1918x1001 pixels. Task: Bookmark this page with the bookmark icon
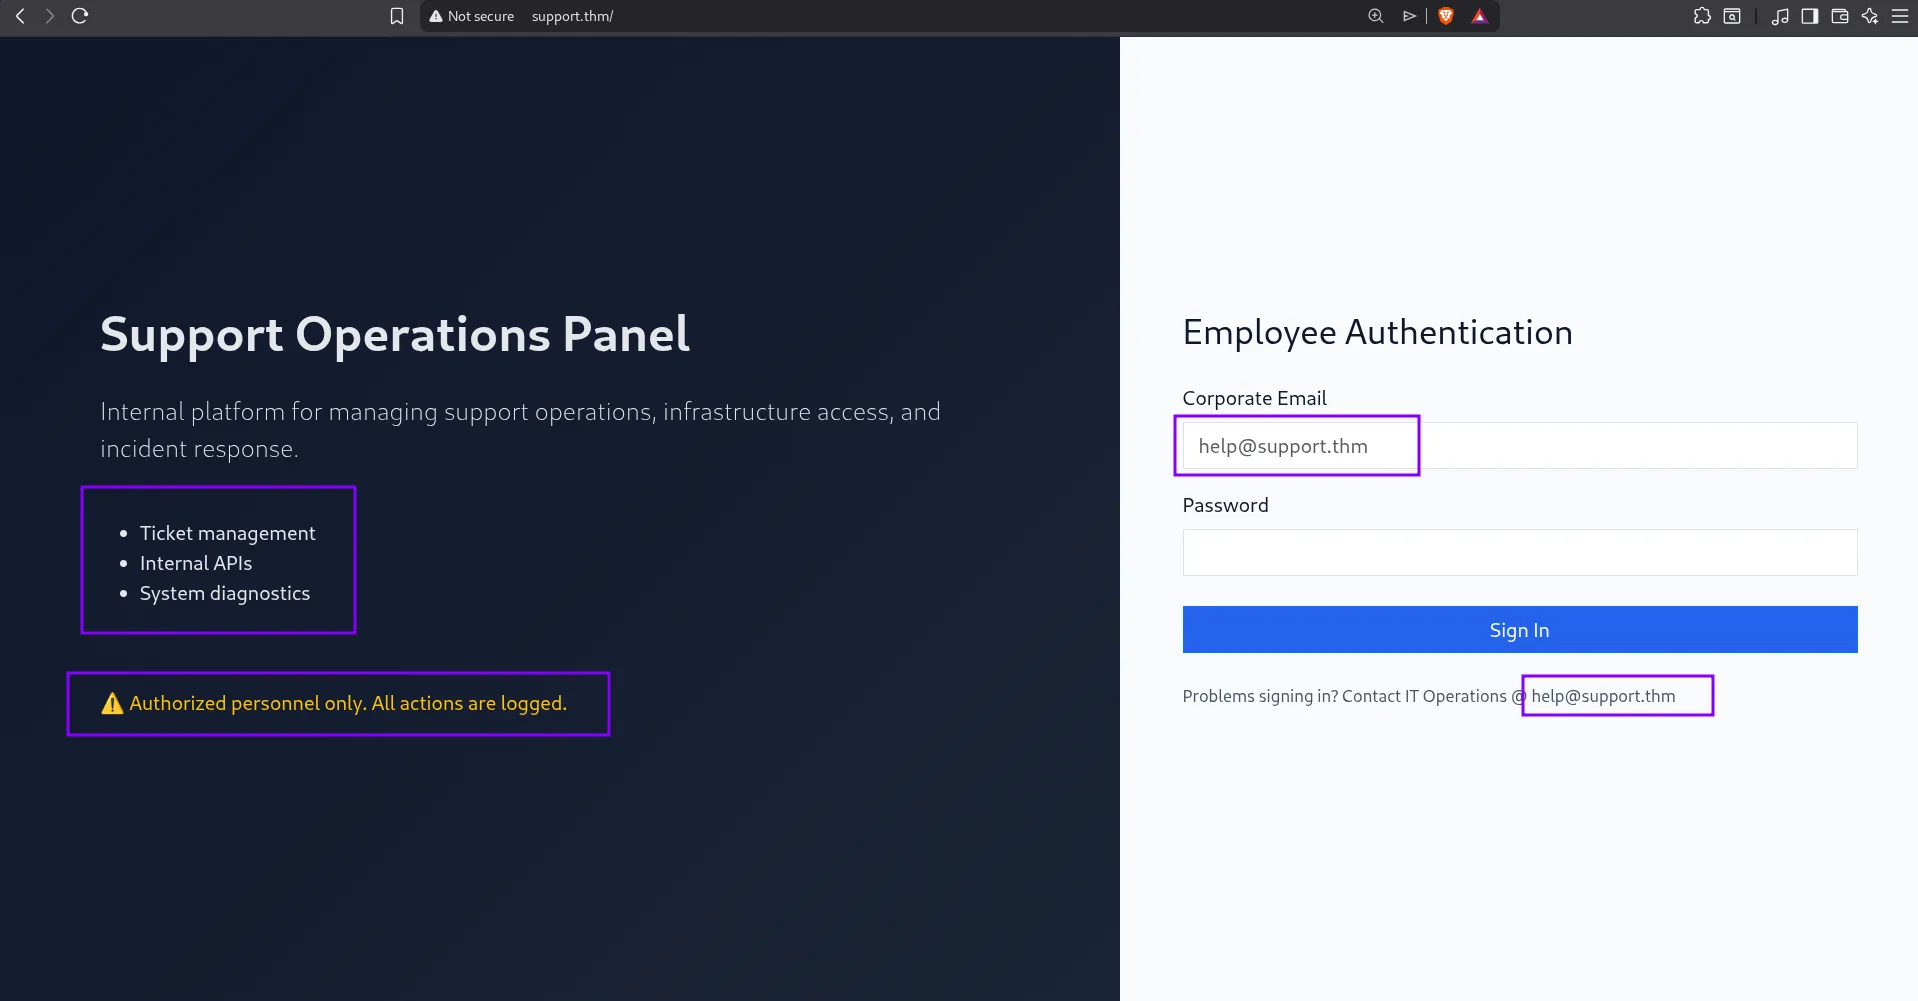click(x=397, y=16)
